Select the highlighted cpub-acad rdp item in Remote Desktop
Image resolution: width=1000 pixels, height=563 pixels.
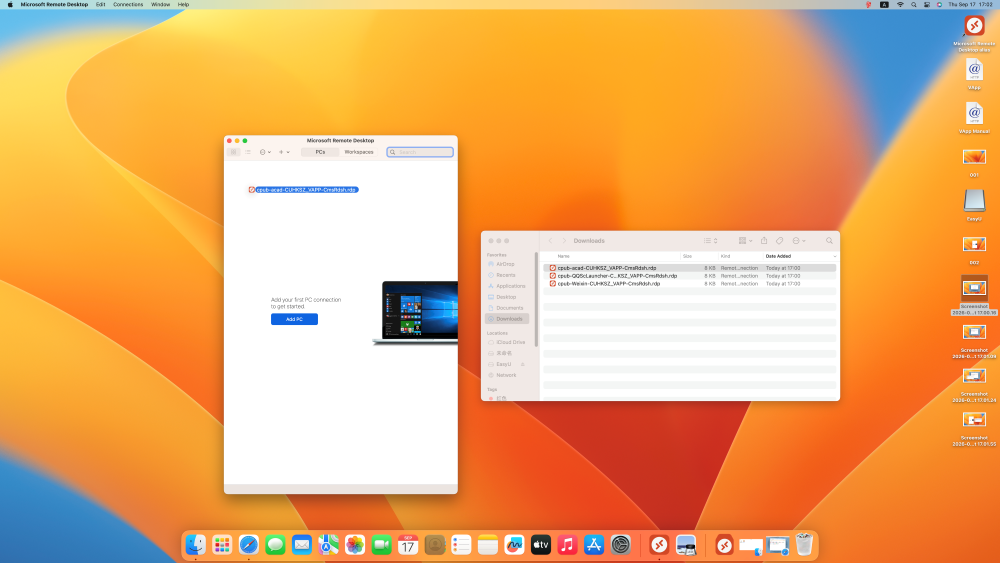pyautogui.click(x=303, y=190)
